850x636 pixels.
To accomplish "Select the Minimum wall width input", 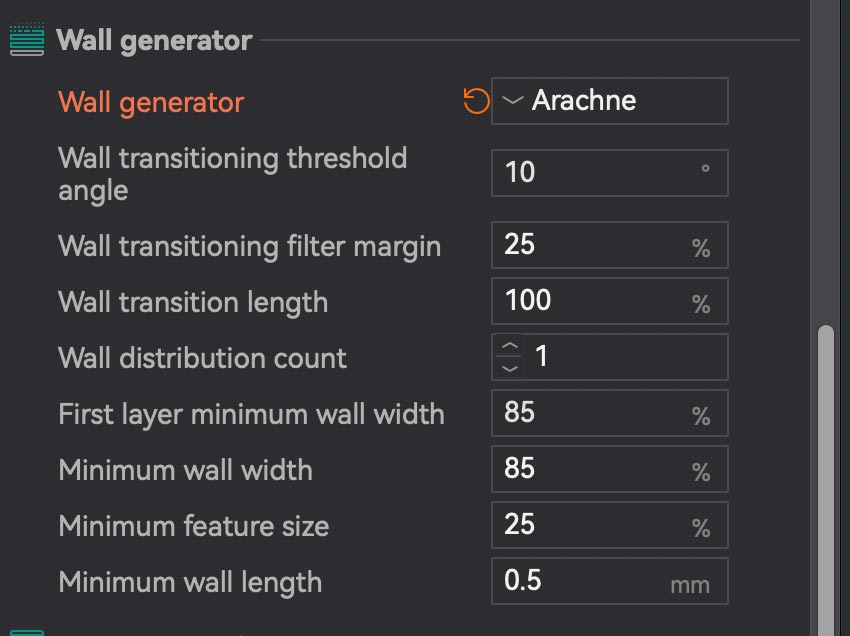I will pyautogui.click(x=596, y=469).
